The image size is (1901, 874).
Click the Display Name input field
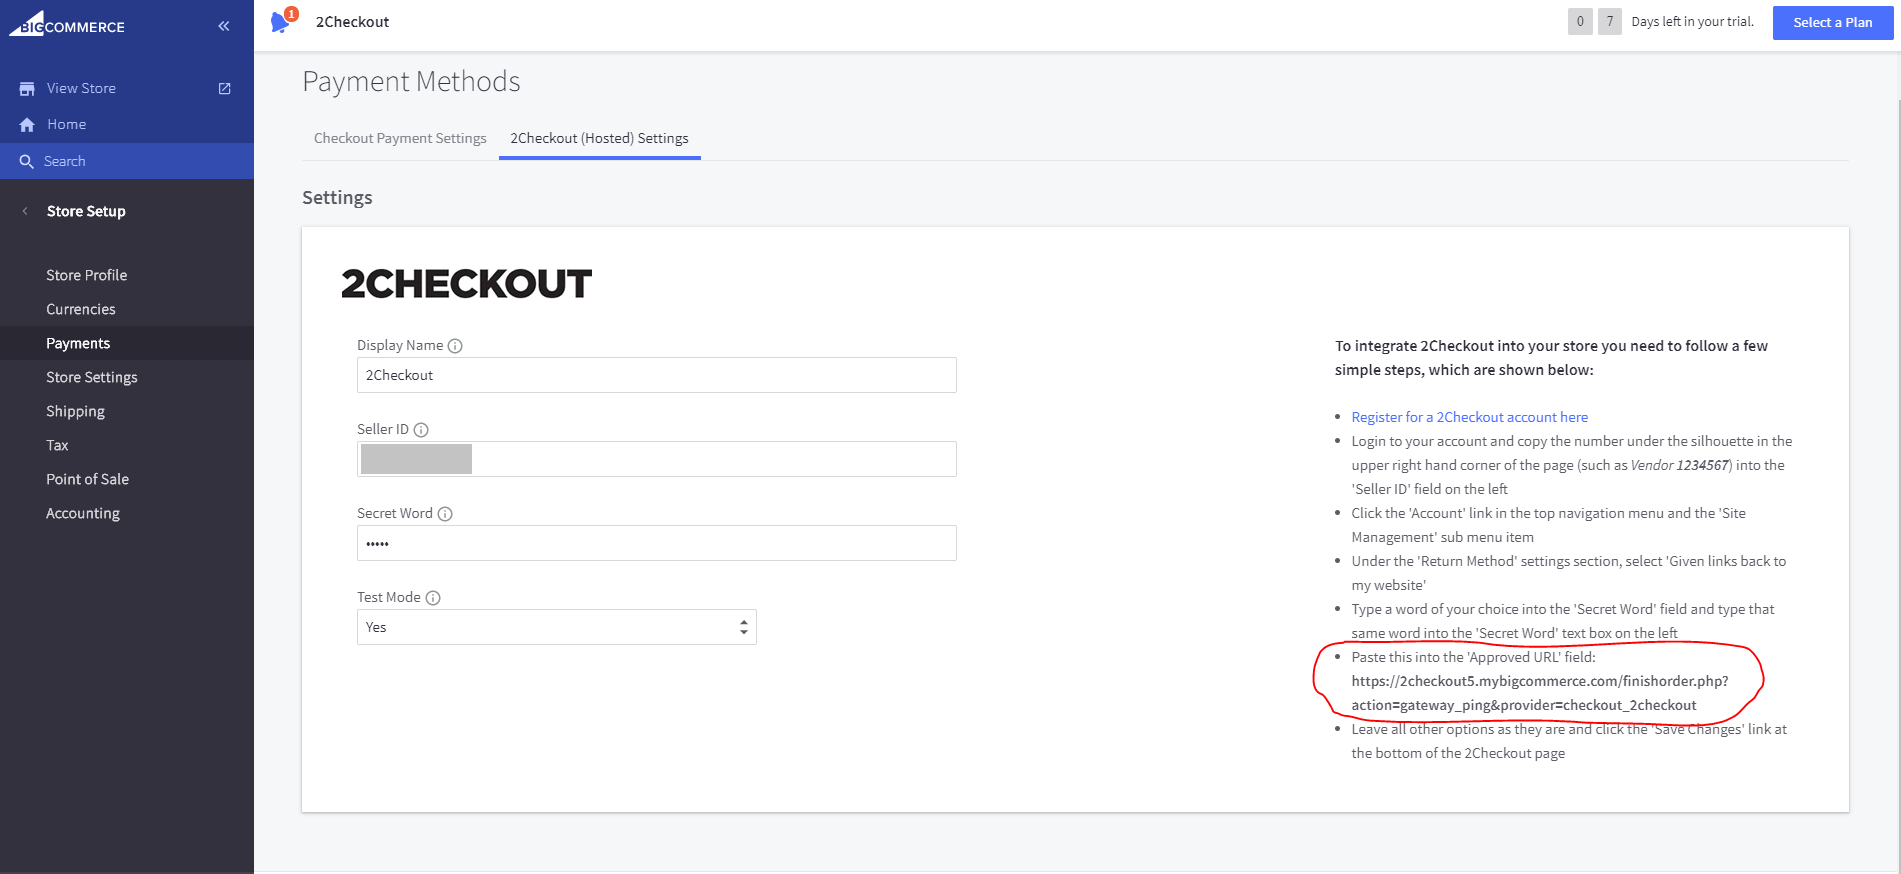click(657, 375)
